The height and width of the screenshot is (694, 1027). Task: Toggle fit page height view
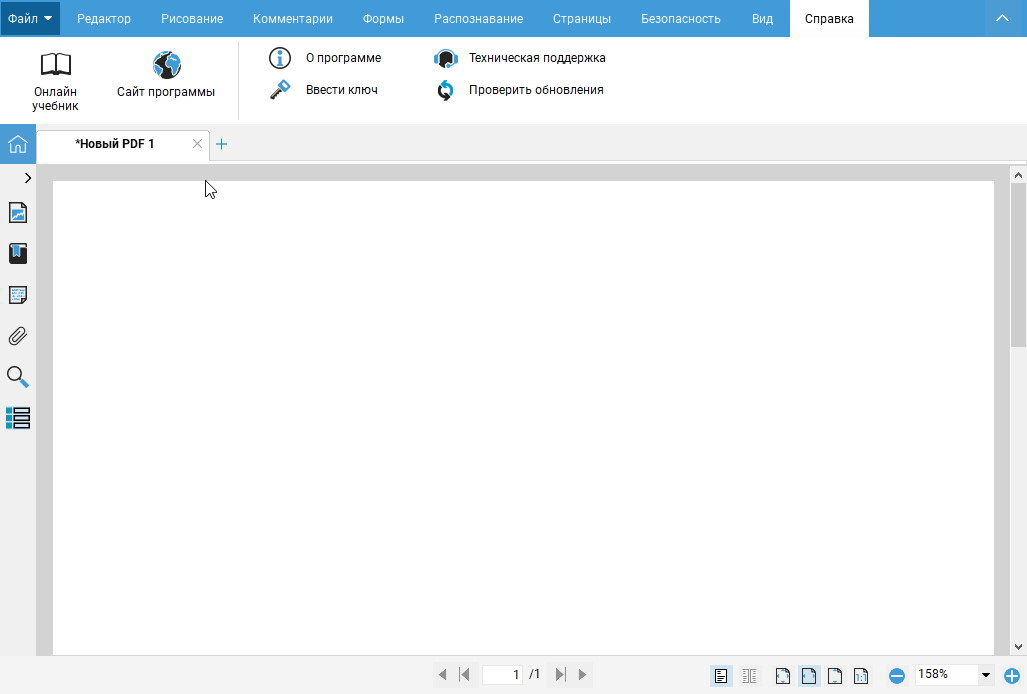835,675
